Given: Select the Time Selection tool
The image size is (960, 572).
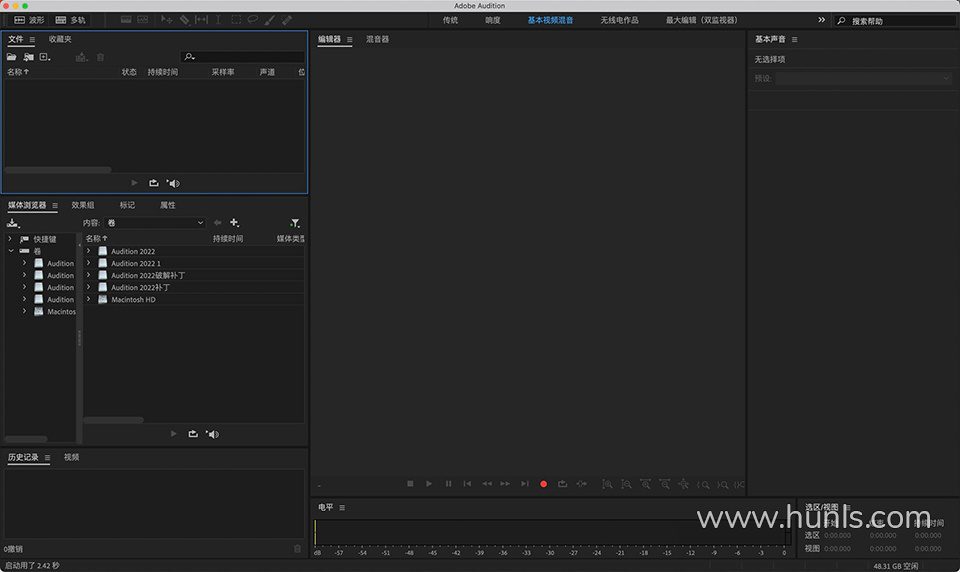Looking at the screenshot, I should (218, 20).
